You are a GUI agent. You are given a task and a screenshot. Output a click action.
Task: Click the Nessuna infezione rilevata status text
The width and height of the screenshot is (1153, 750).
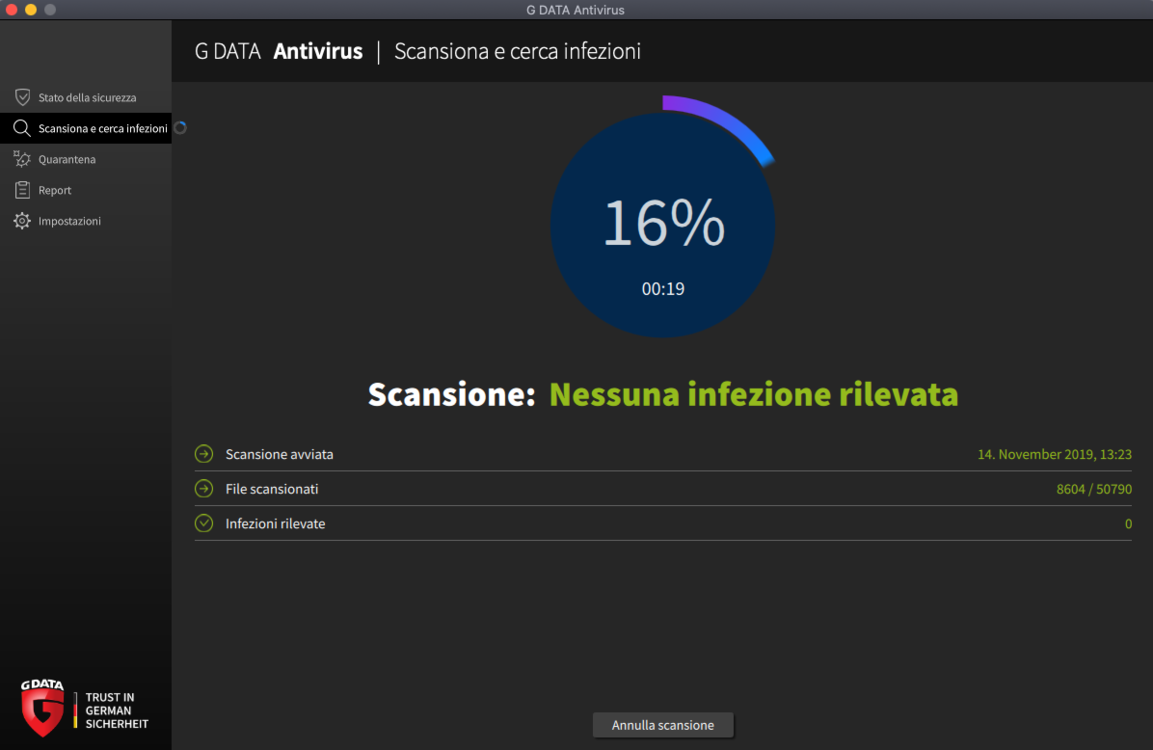pyautogui.click(x=754, y=394)
